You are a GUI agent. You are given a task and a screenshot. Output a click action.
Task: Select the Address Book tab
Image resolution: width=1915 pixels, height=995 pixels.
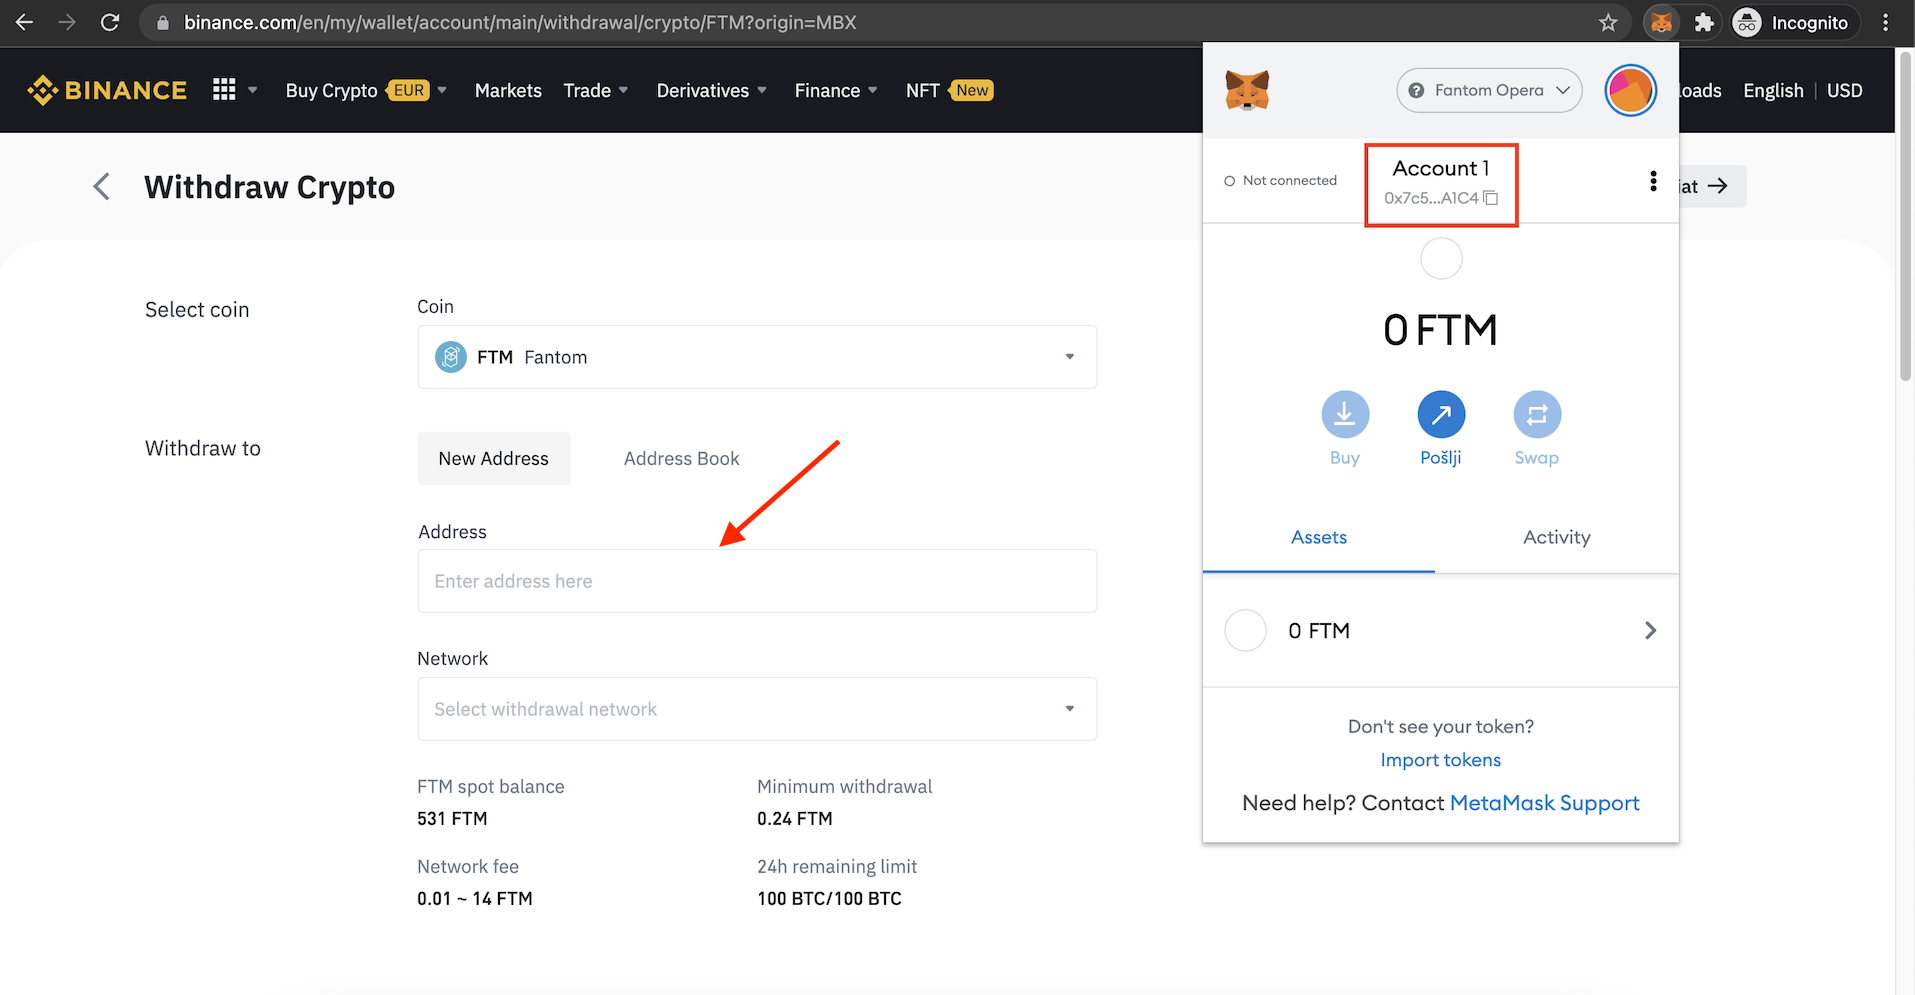[x=681, y=459]
